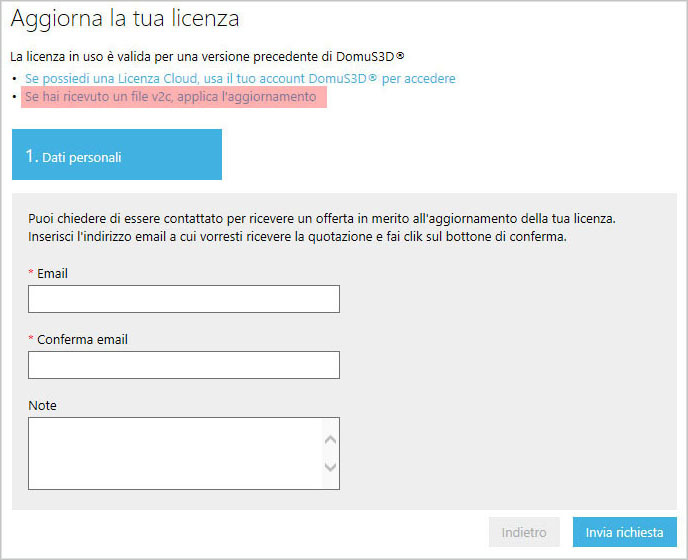This screenshot has width=688, height=560.
Task: Click the 'La licenza in uso' notice text
Action: [x=207, y=57]
